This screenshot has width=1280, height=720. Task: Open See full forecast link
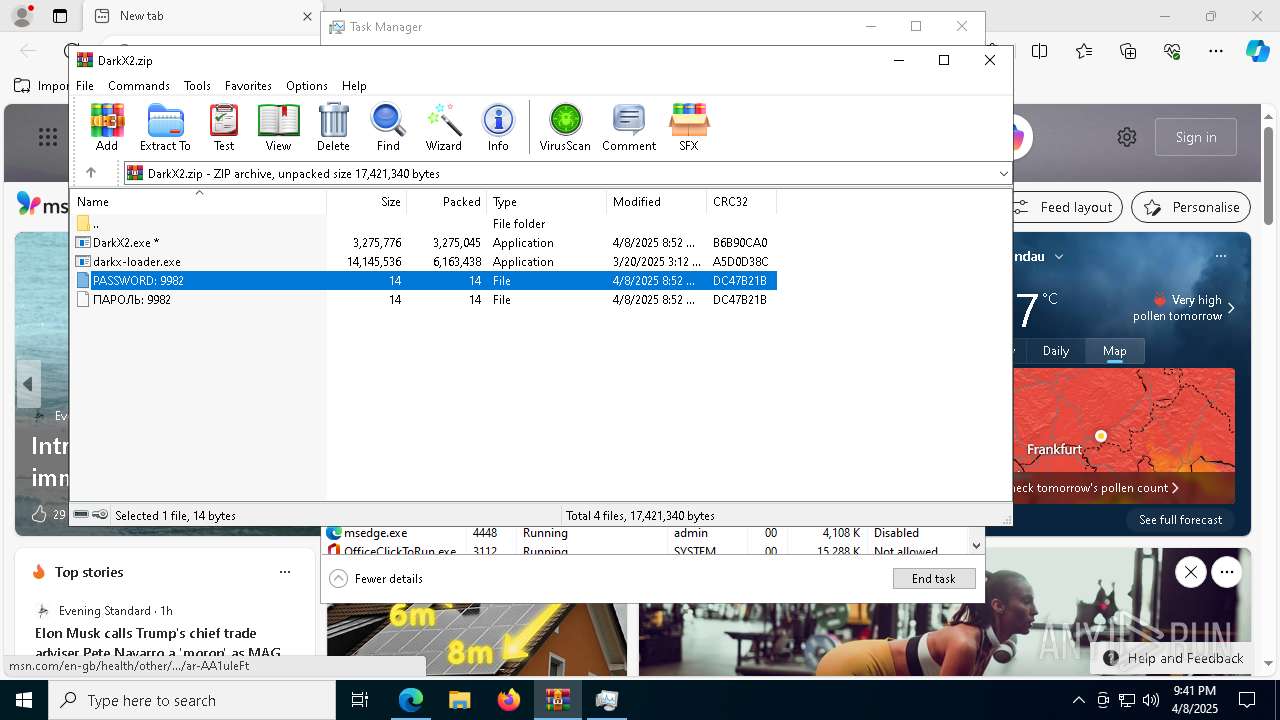pyautogui.click(x=1181, y=520)
